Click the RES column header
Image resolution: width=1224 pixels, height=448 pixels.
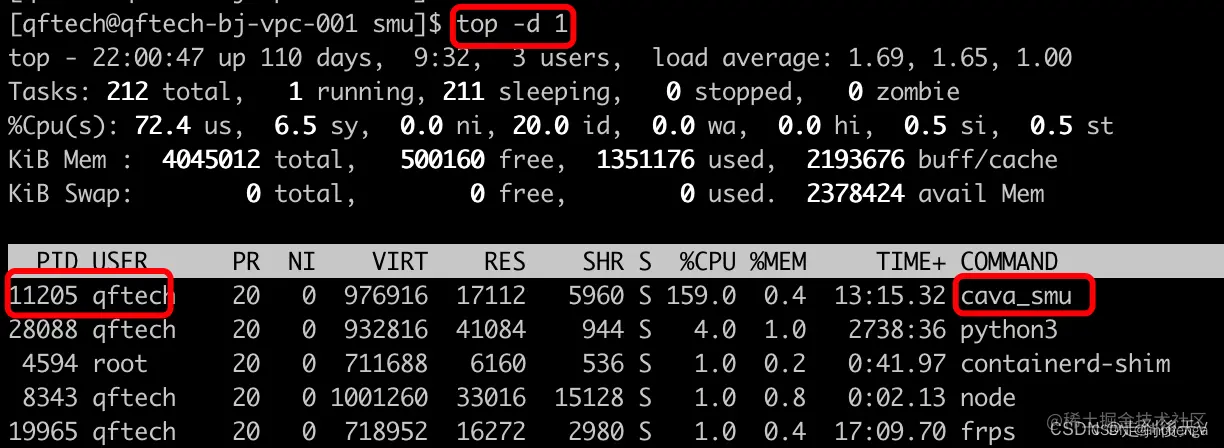tap(505, 262)
